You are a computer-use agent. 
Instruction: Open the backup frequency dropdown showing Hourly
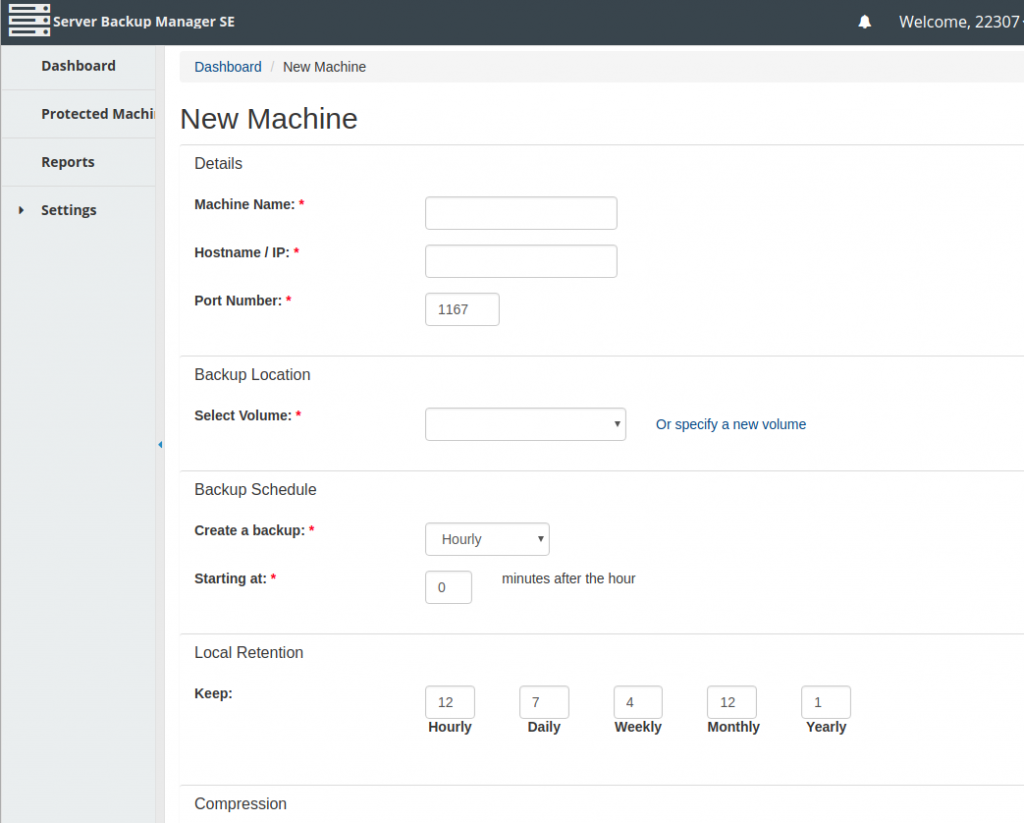[x=487, y=539]
